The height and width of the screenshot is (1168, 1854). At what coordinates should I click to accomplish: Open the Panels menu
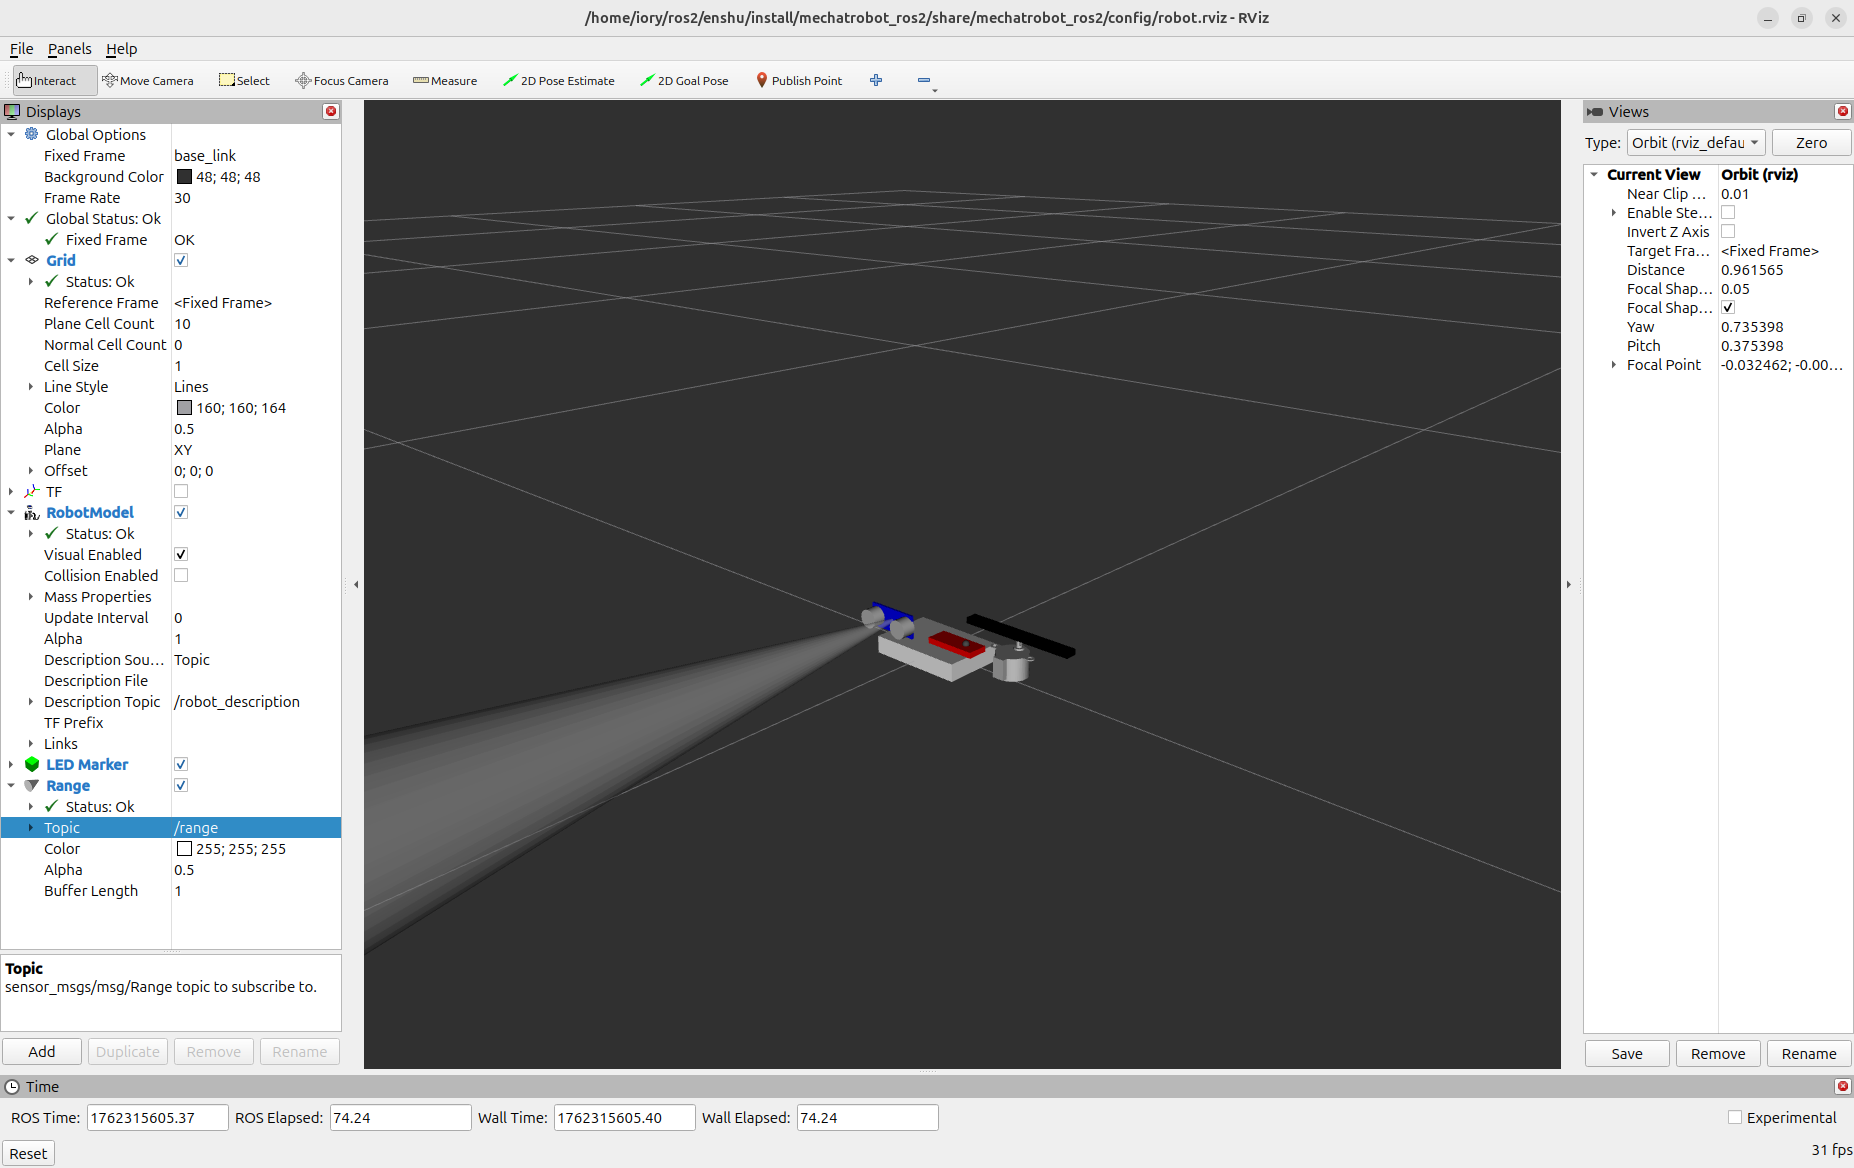(x=69, y=48)
